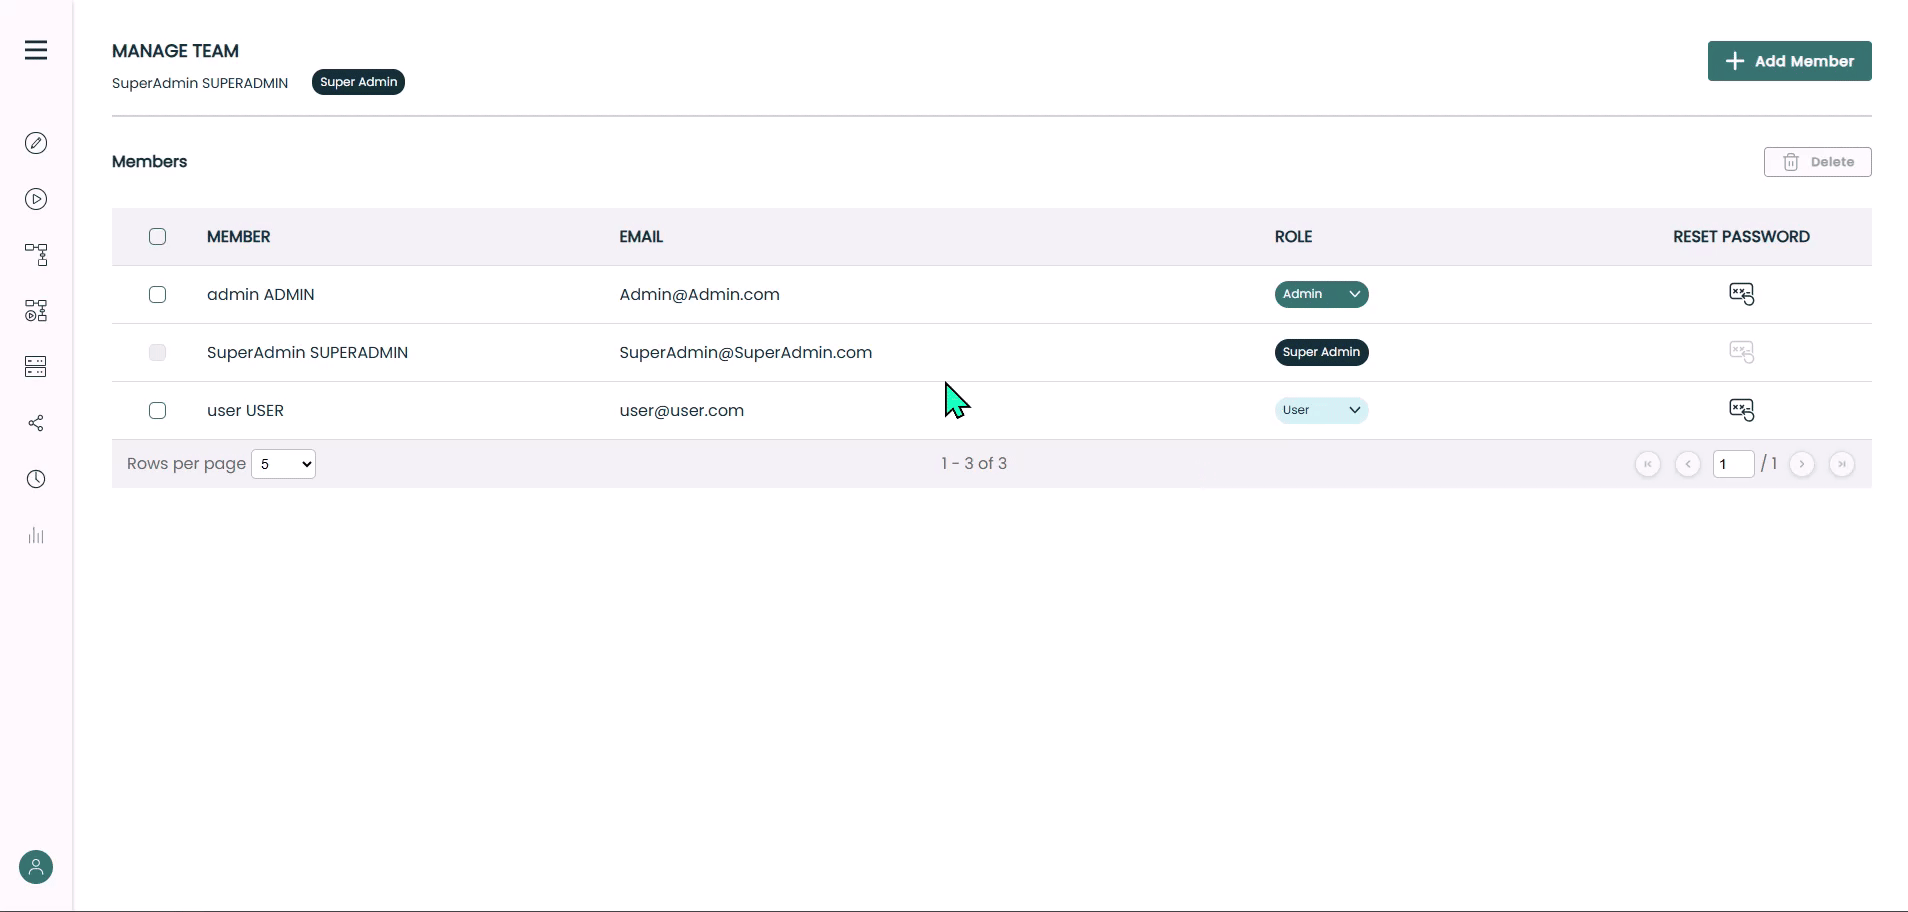Open the User role dropdown
Viewport: 1908px width, 912px height.
(x=1321, y=410)
